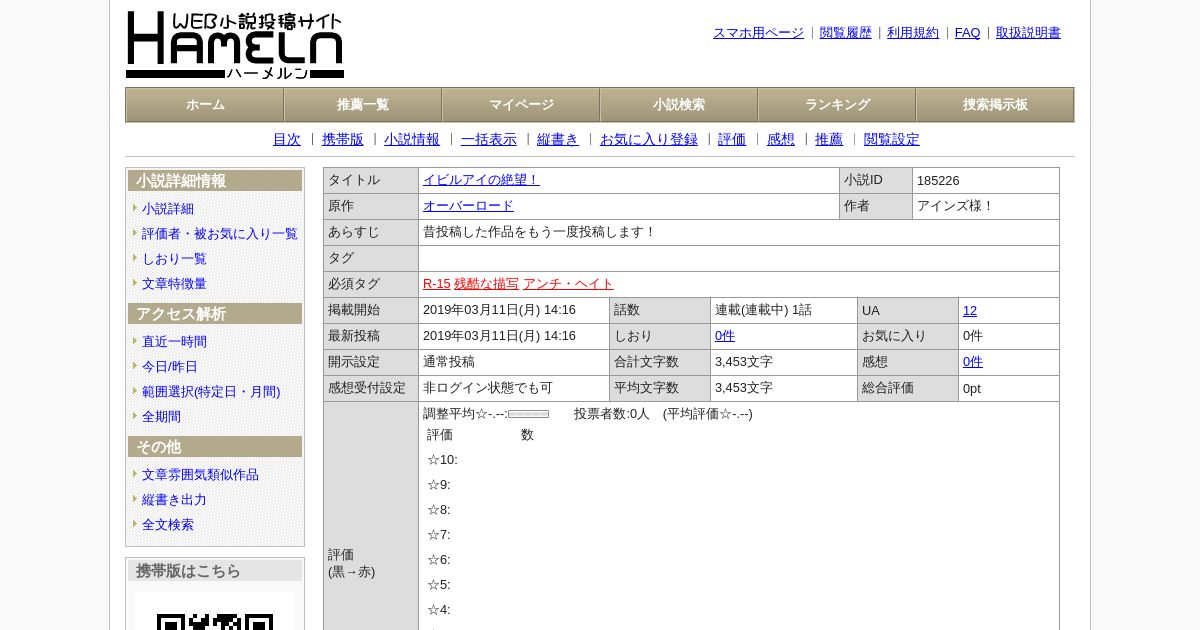The image size is (1200, 630).
Task: Select the 非ログイン状態でも可 cell
Action: click(x=514, y=388)
